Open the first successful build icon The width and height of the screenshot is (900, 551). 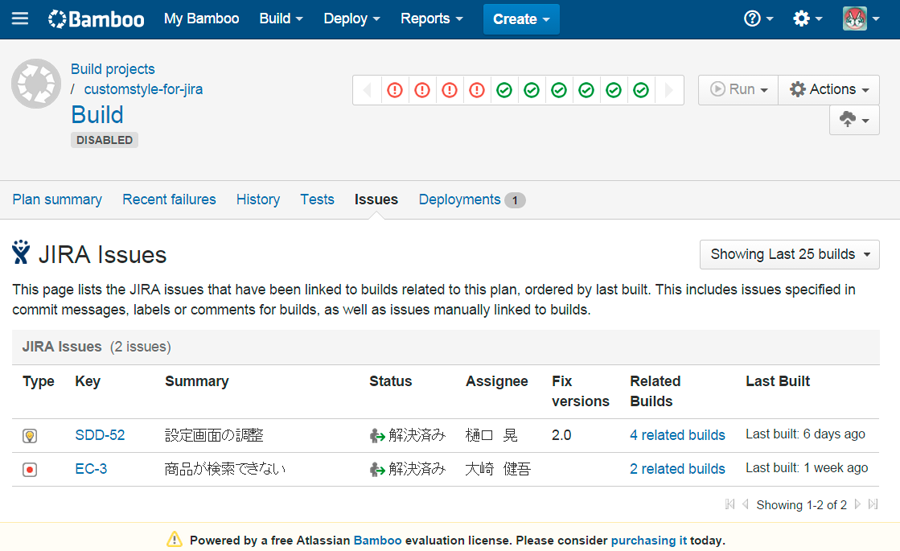(505, 90)
